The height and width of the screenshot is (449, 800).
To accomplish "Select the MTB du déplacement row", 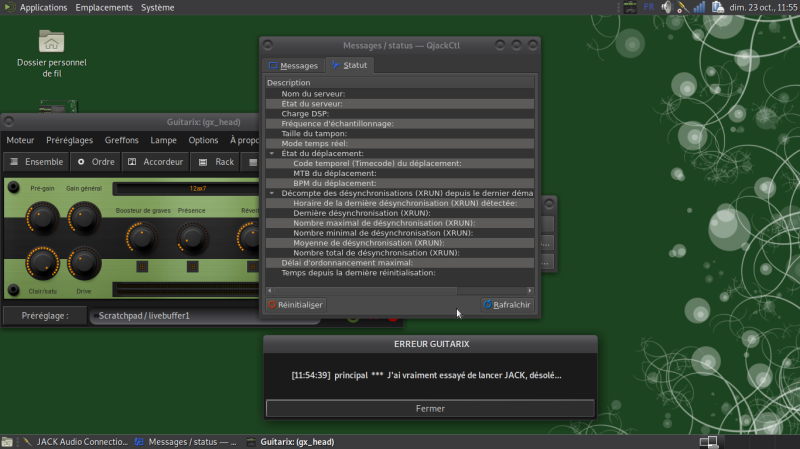I will coord(399,173).
